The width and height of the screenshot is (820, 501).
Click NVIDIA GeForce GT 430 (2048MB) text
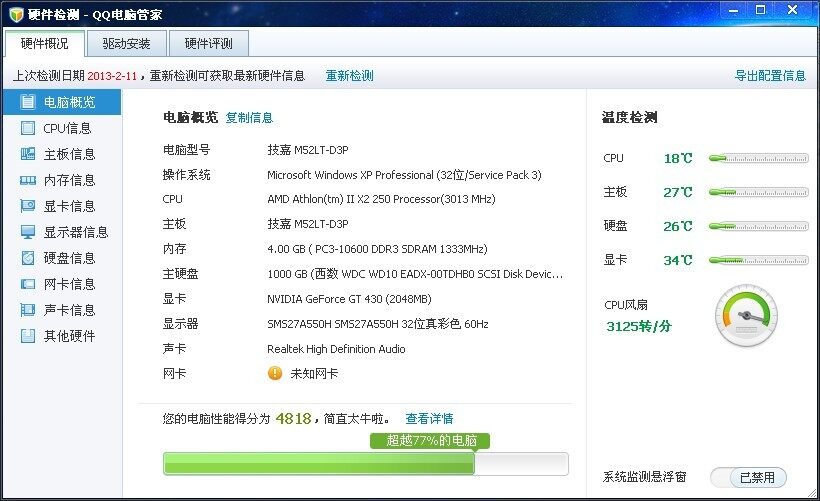pos(349,299)
